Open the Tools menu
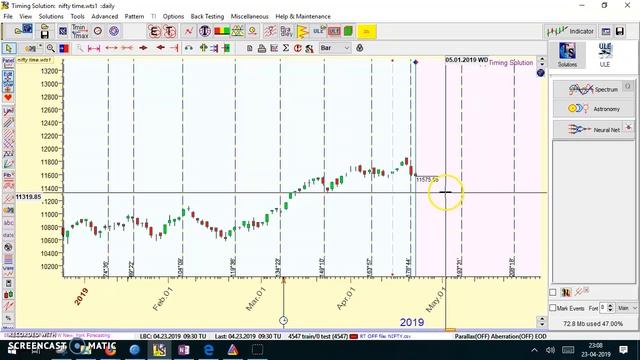The width and height of the screenshot is (640, 360). coord(77,16)
